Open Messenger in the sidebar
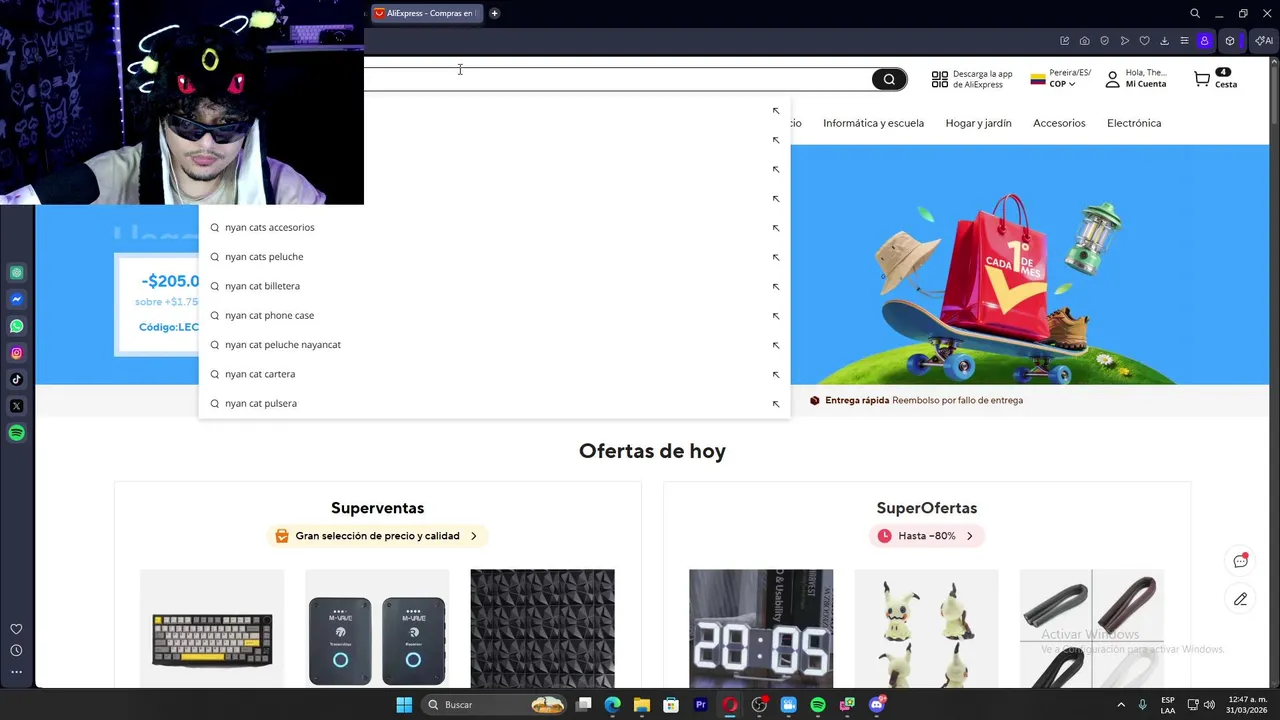The height and width of the screenshot is (720, 1280). (17, 299)
